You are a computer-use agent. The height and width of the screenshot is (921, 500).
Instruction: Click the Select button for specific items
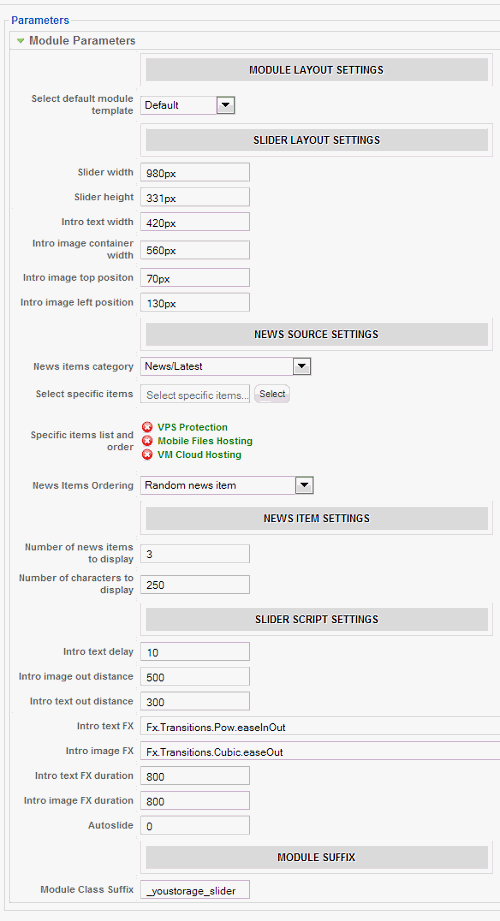pos(272,394)
